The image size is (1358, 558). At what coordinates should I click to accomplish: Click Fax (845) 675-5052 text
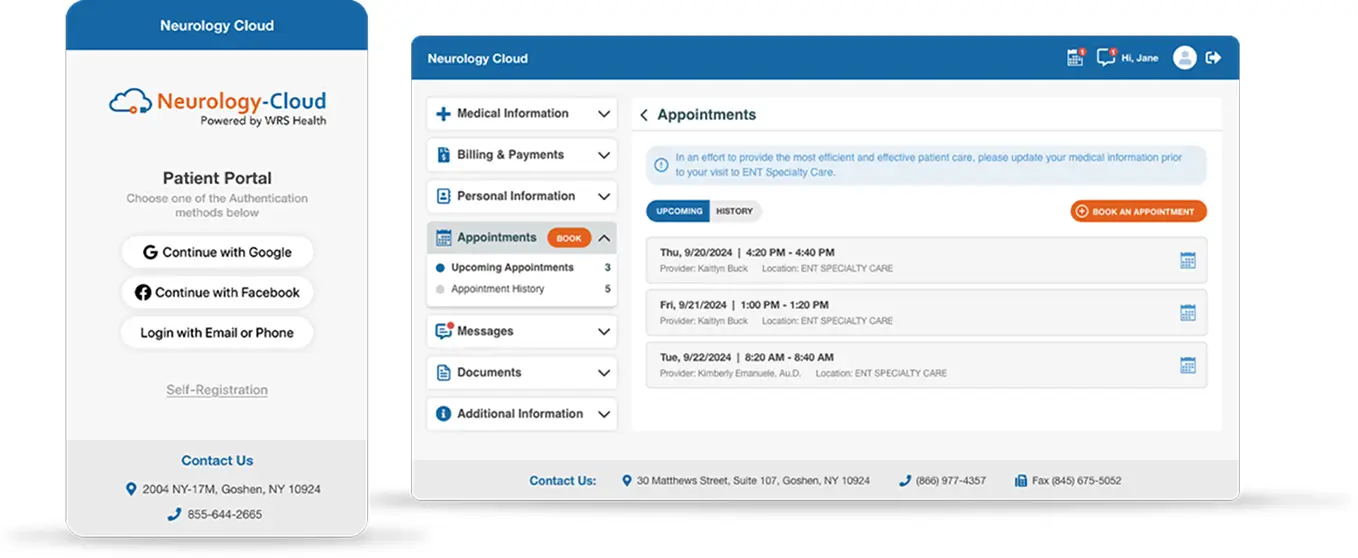pos(1076,481)
